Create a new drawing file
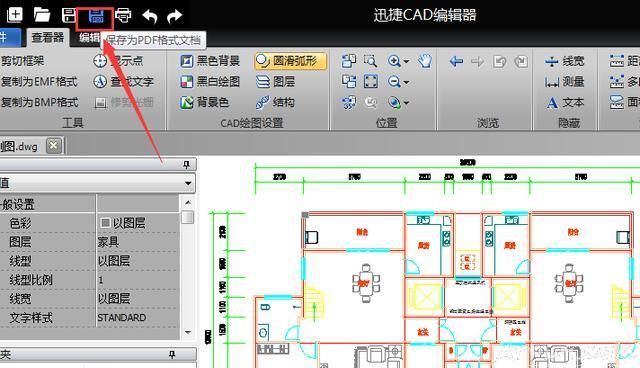This screenshot has width=640, height=368. coord(15,15)
